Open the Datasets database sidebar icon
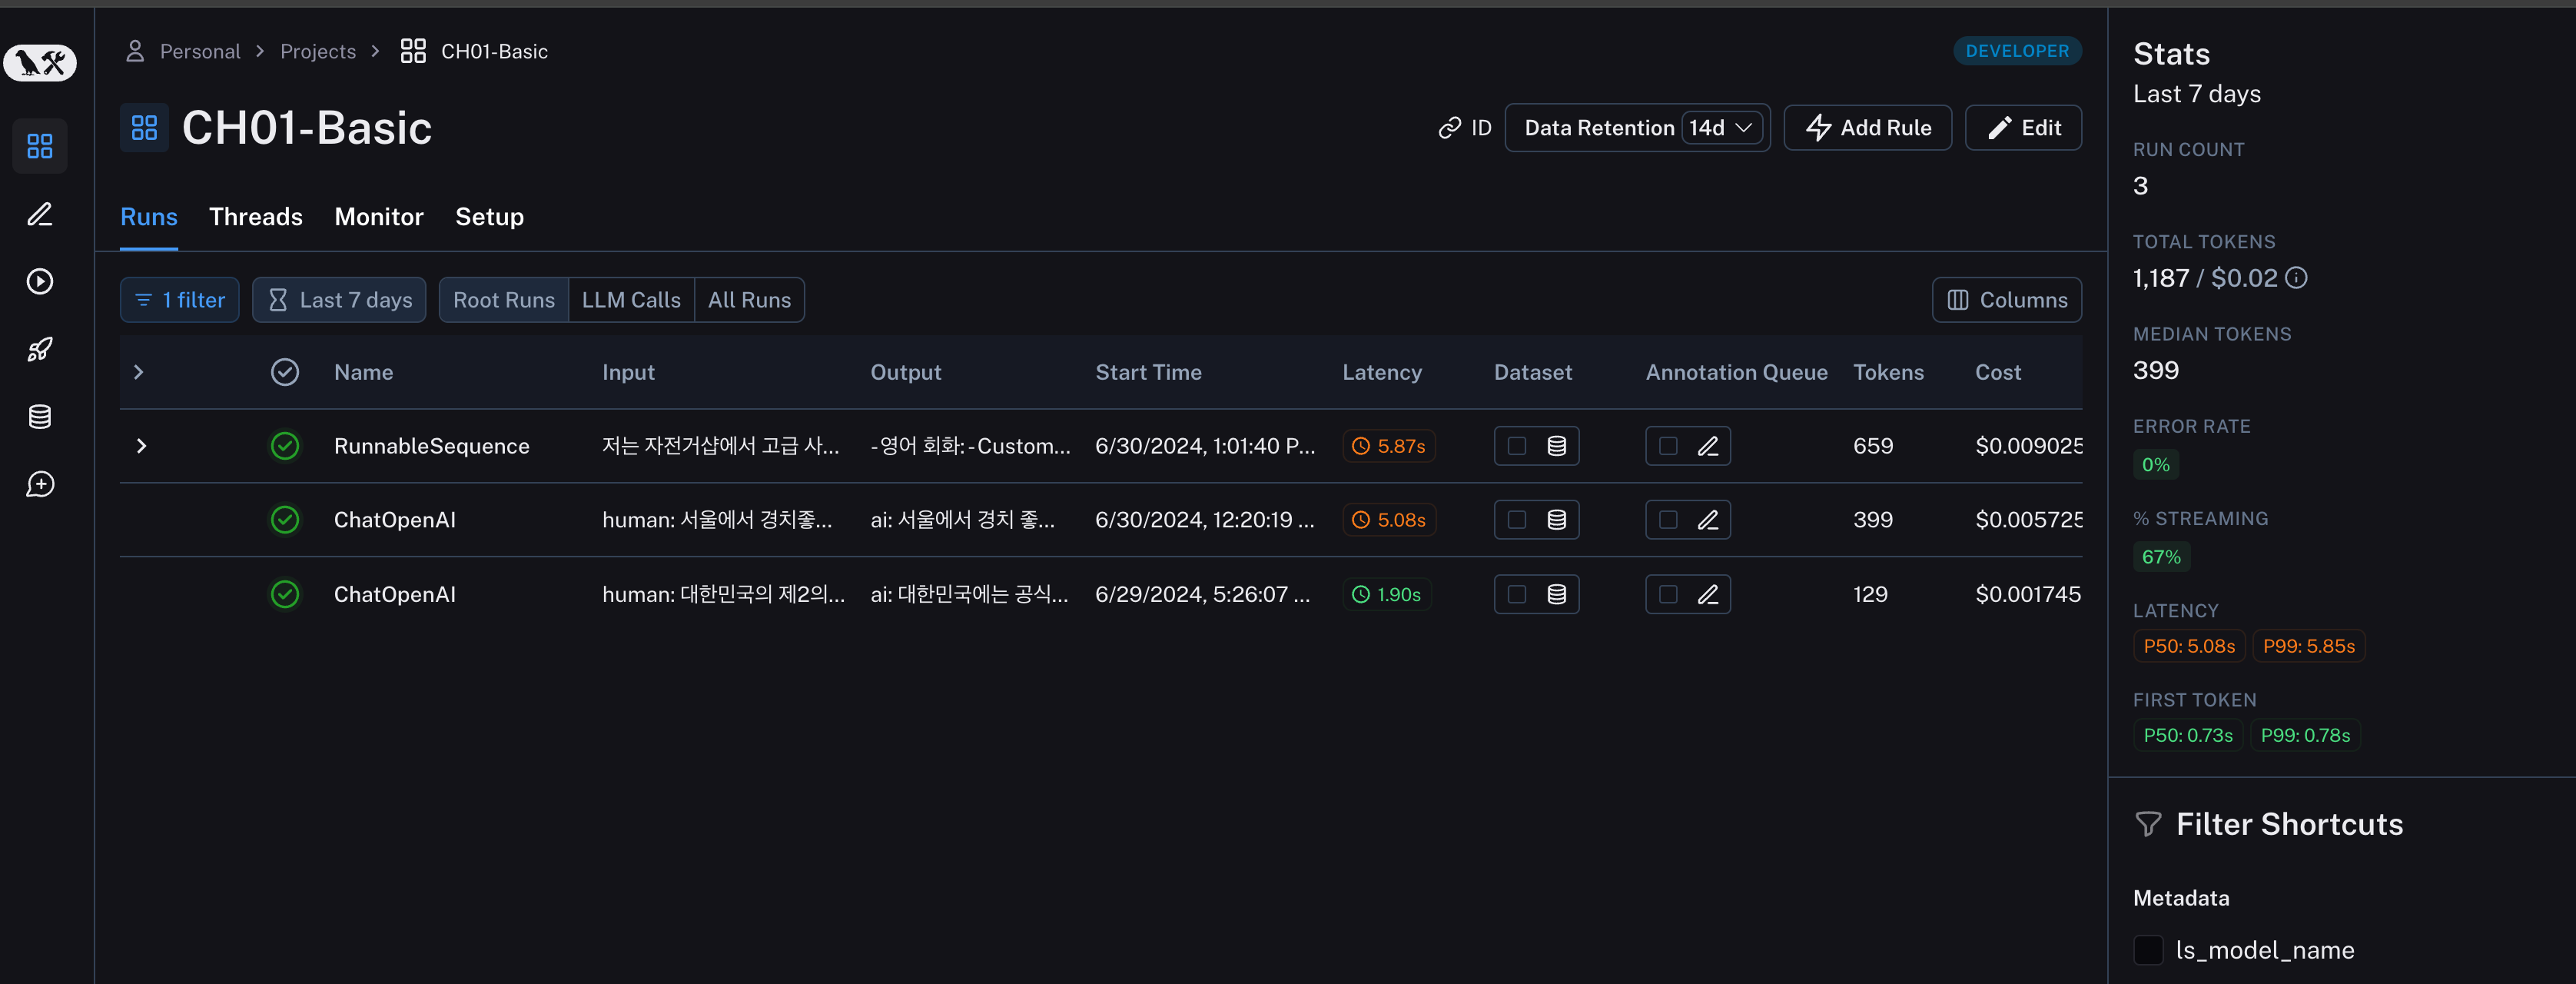Viewport: 2576px width, 984px height. 40,417
